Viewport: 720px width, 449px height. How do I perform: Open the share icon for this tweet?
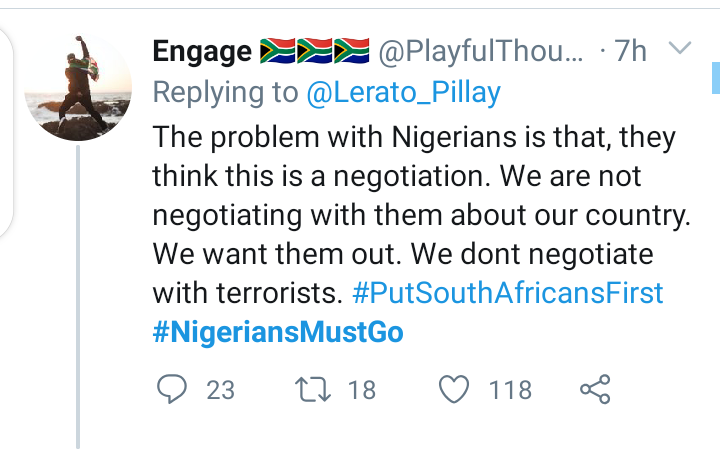point(595,389)
